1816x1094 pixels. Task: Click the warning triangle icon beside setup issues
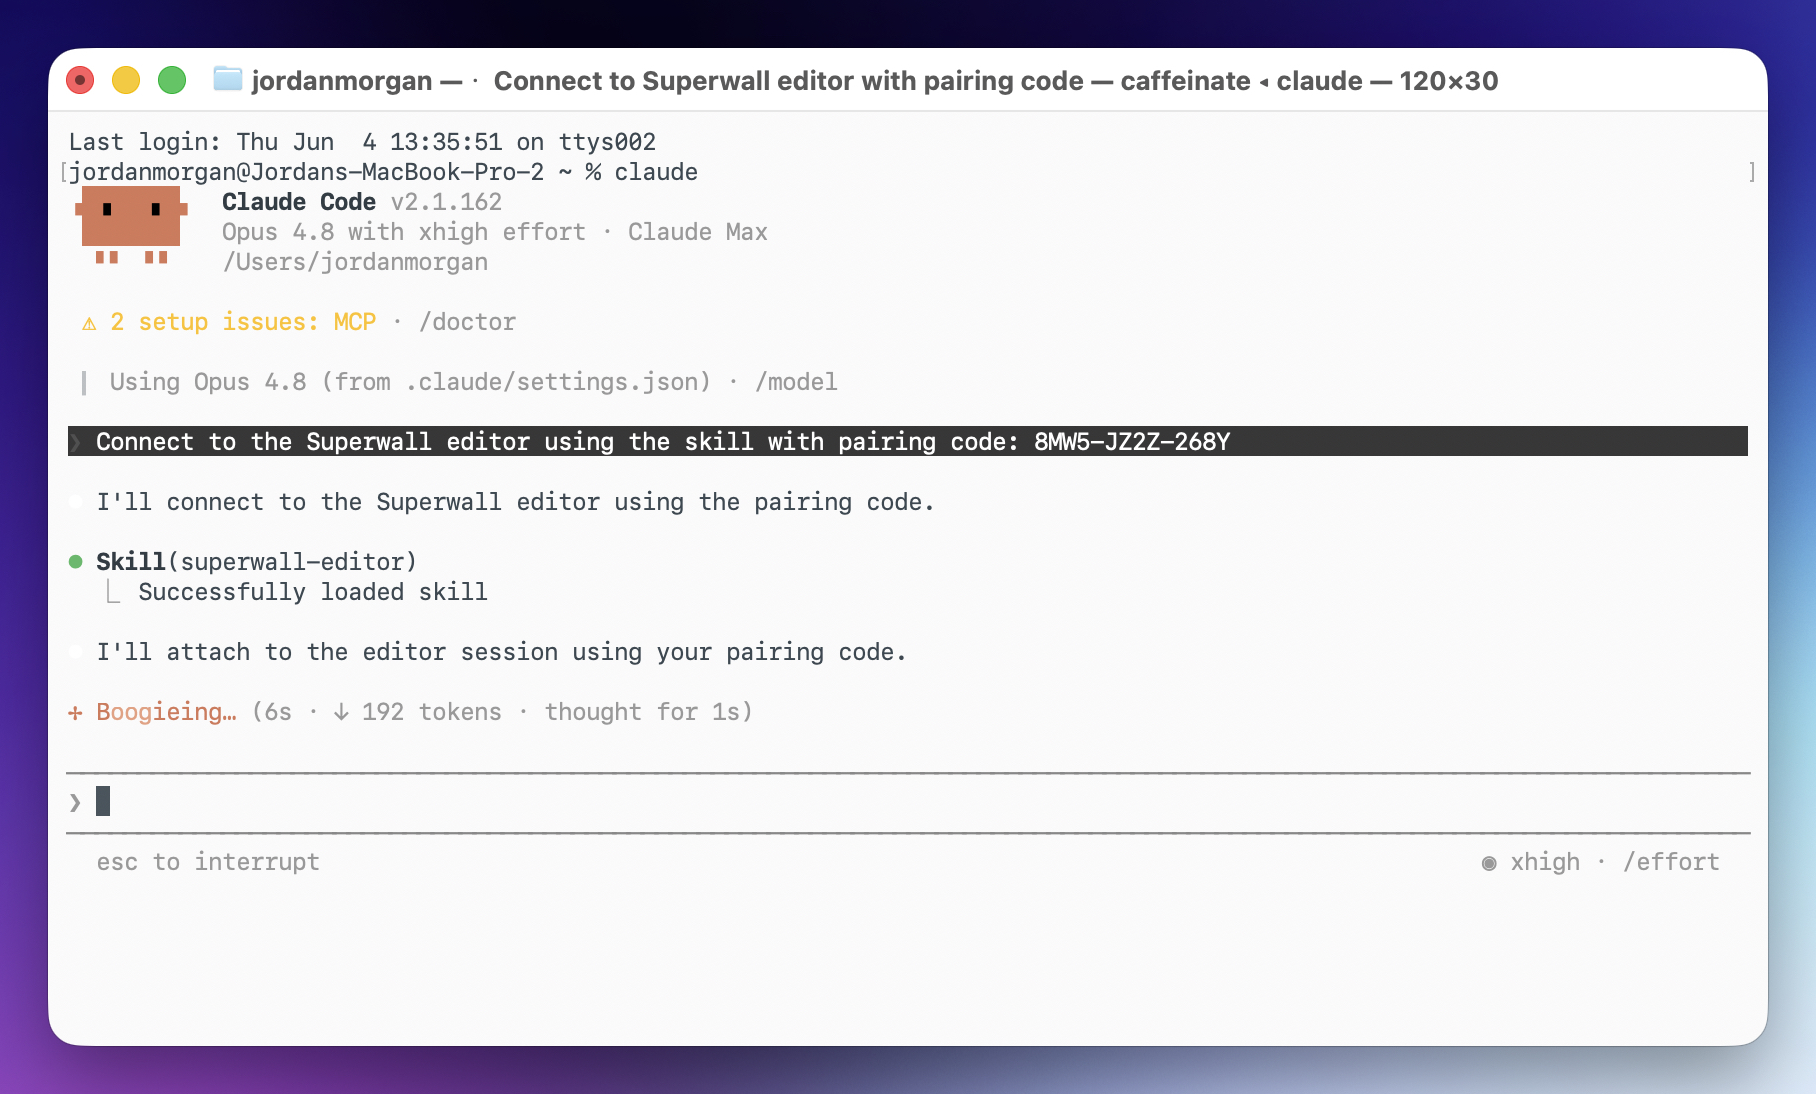click(x=89, y=323)
